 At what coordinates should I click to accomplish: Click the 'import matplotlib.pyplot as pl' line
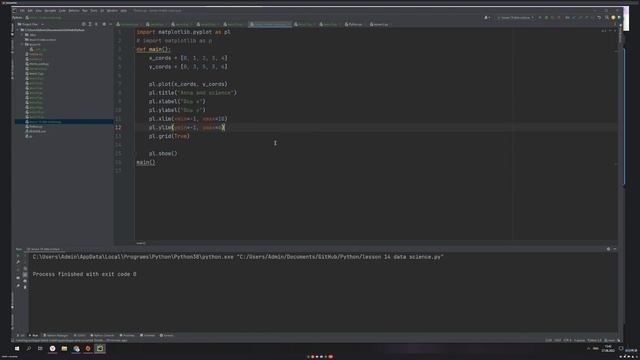(x=183, y=32)
